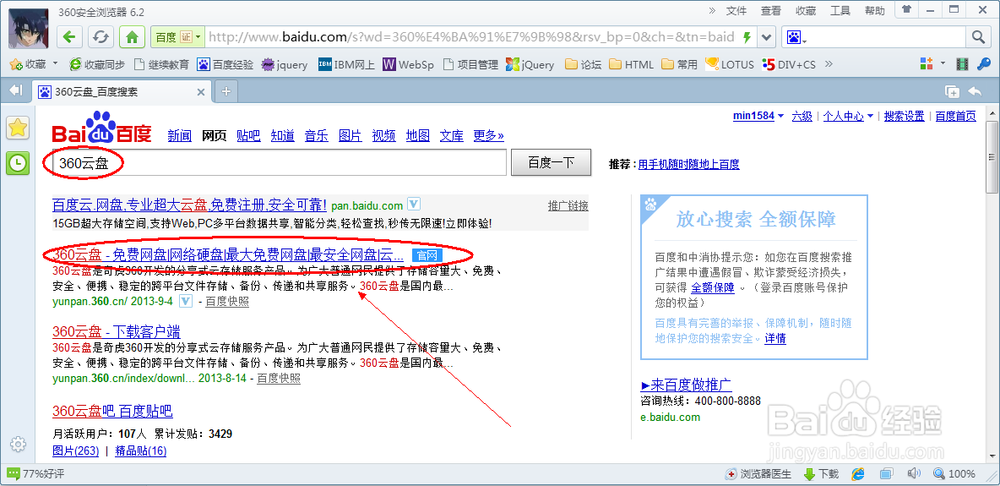The image size is (1000, 486).
Task: Restore closed tab with undo arrow
Action: pos(974,91)
